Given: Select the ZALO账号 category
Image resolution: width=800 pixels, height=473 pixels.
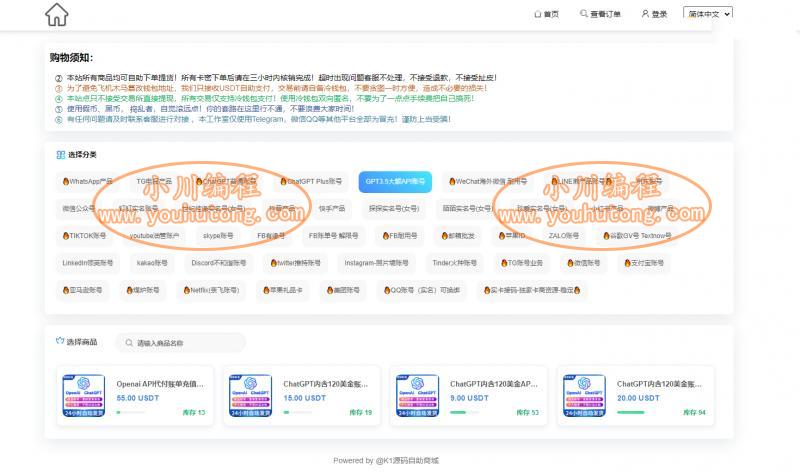Looking at the screenshot, I should (x=564, y=236).
